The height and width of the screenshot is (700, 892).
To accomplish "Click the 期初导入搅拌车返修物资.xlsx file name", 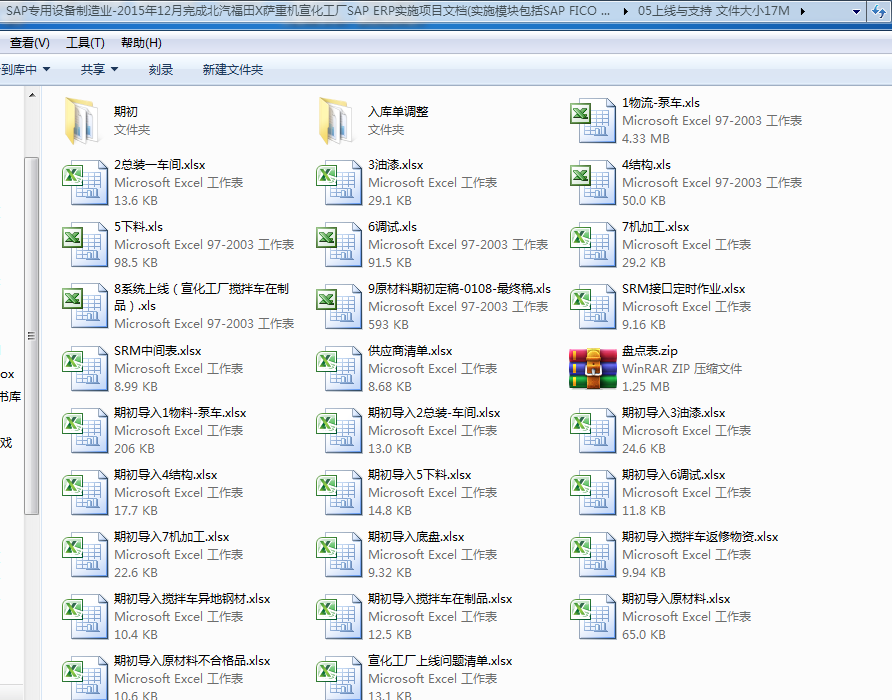I will 700,537.
